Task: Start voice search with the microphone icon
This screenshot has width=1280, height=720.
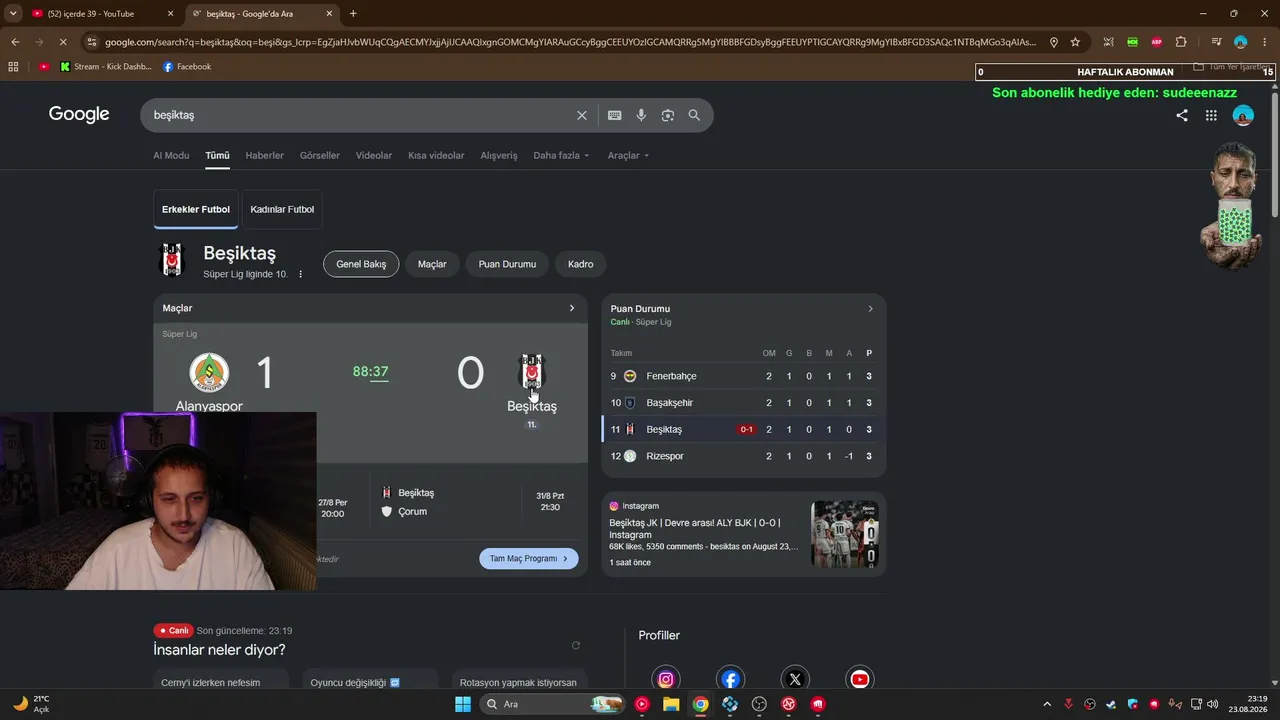Action: coord(641,115)
